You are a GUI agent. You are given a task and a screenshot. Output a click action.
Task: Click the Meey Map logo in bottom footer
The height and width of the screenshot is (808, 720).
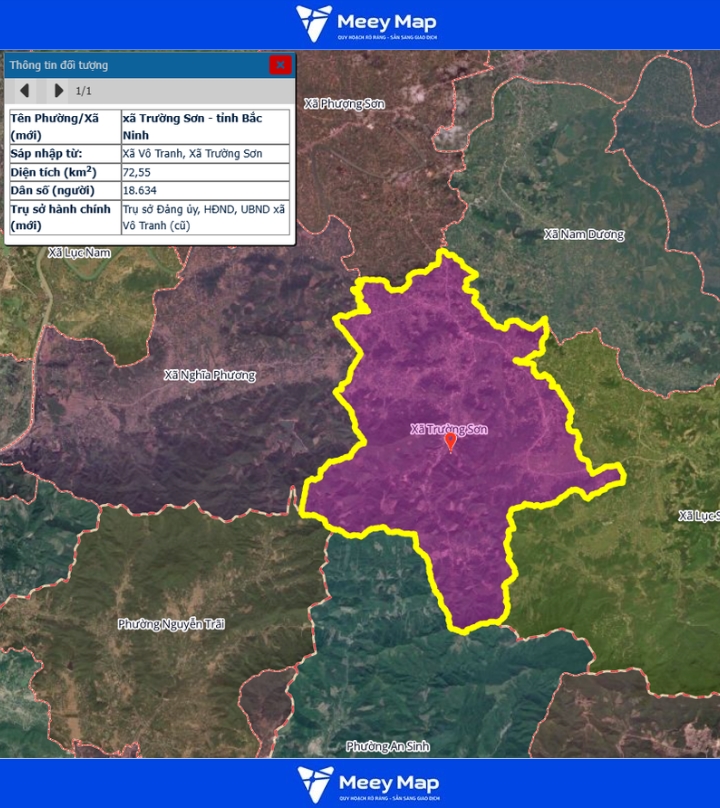[366, 784]
